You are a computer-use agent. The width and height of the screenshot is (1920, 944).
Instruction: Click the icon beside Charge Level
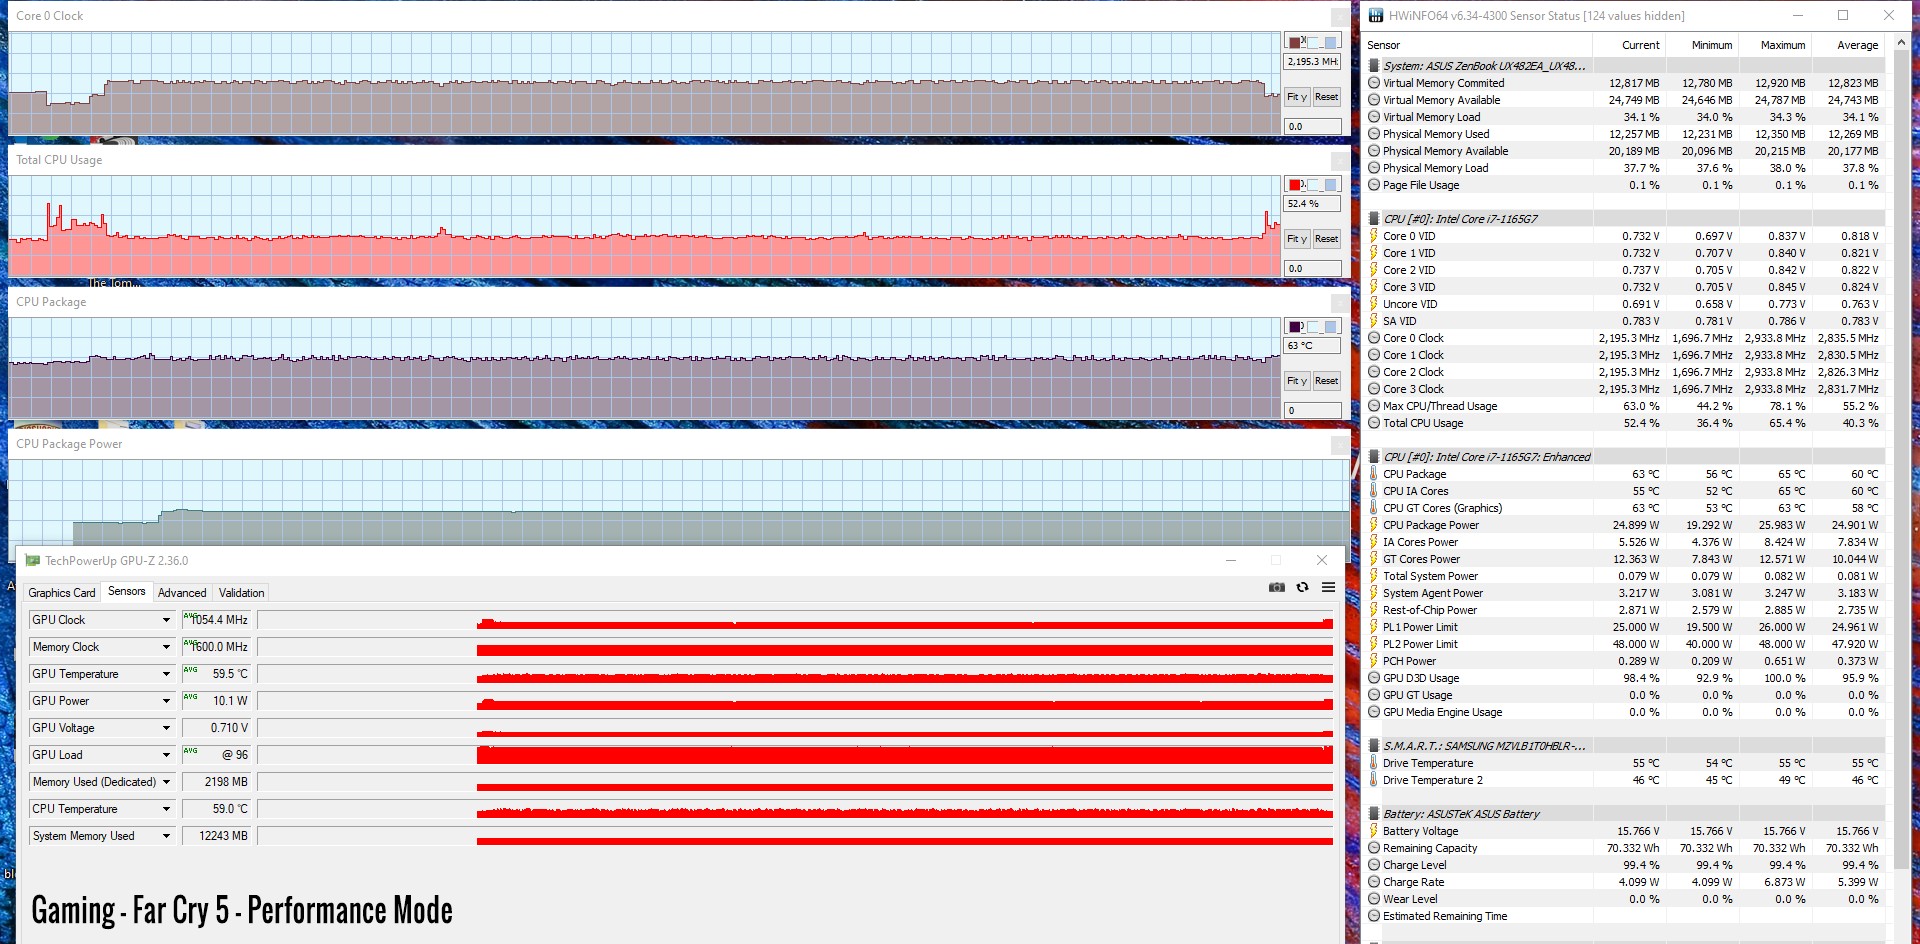[1374, 865]
